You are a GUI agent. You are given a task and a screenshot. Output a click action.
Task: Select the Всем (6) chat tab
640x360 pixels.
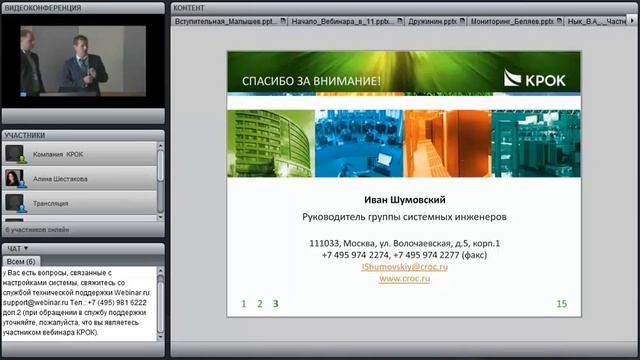pyautogui.click(x=21, y=261)
